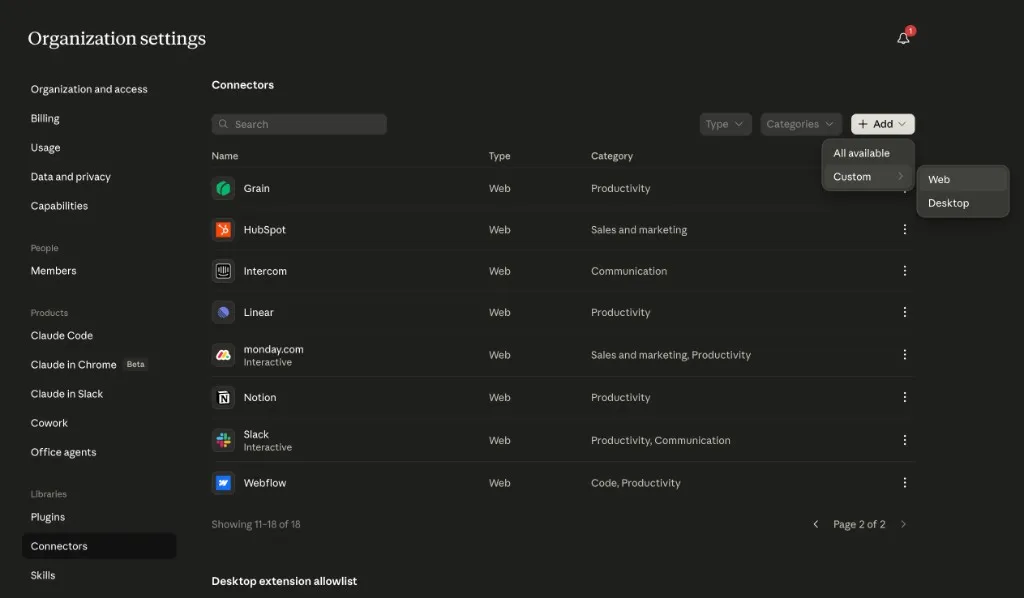Open the Skills library page
1024x598 pixels.
point(43,576)
